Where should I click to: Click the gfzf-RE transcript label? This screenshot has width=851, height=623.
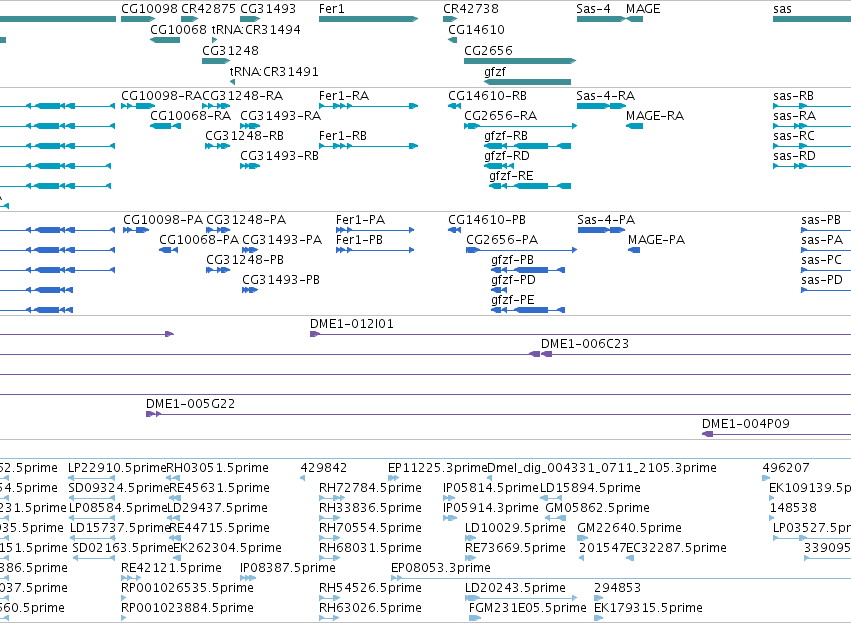(511, 176)
